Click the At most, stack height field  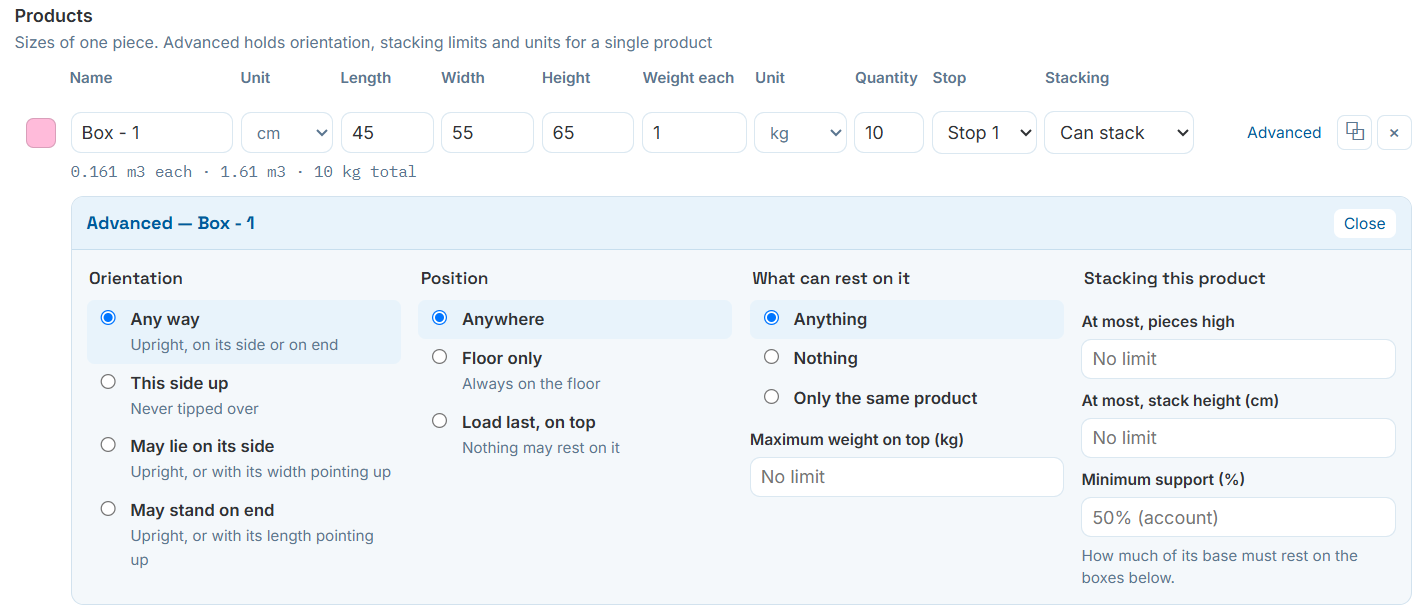tap(1238, 438)
